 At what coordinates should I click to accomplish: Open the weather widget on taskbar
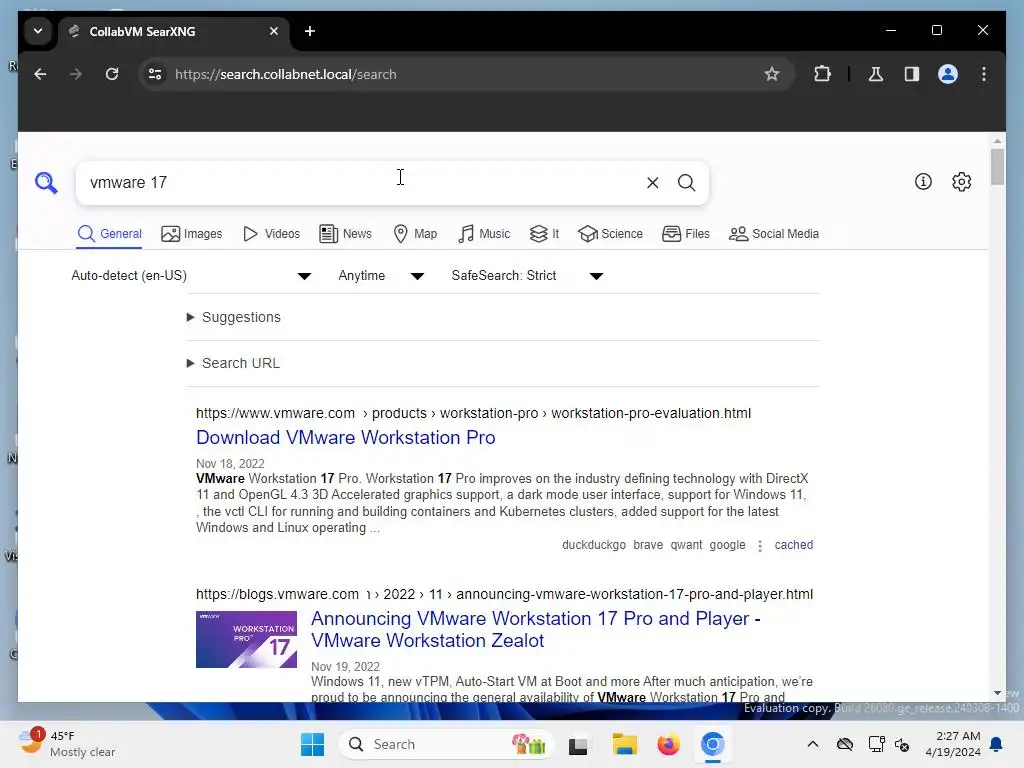[67, 744]
